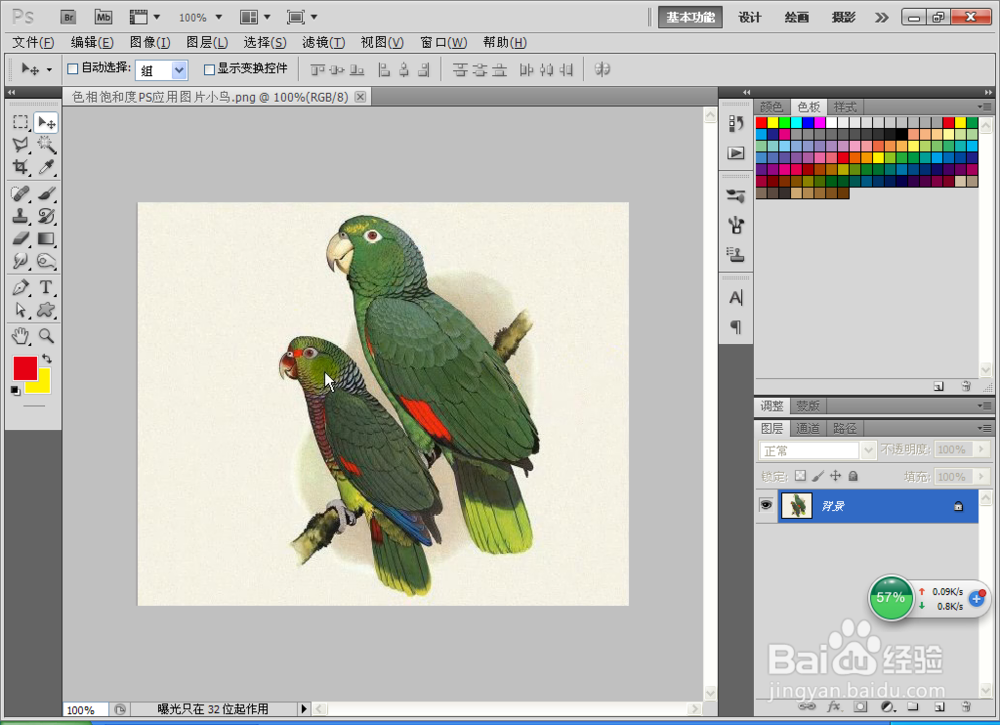The height and width of the screenshot is (725, 1000).
Task: Select the Brush tool
Action: pos(46,193)
